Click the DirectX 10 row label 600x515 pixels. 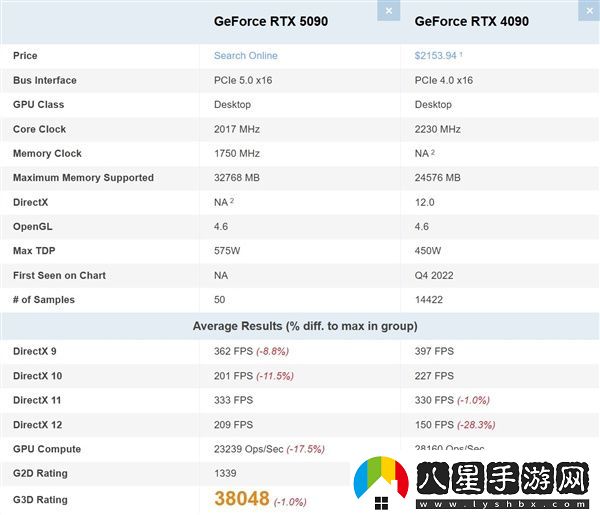(x=38, y=376)
